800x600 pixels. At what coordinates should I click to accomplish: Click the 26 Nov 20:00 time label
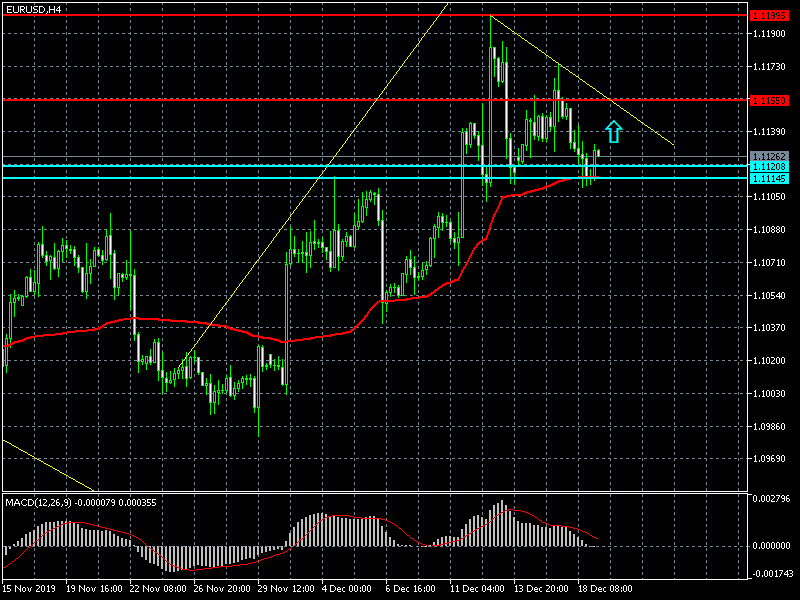pyautogui.click(x=222, y=589)
